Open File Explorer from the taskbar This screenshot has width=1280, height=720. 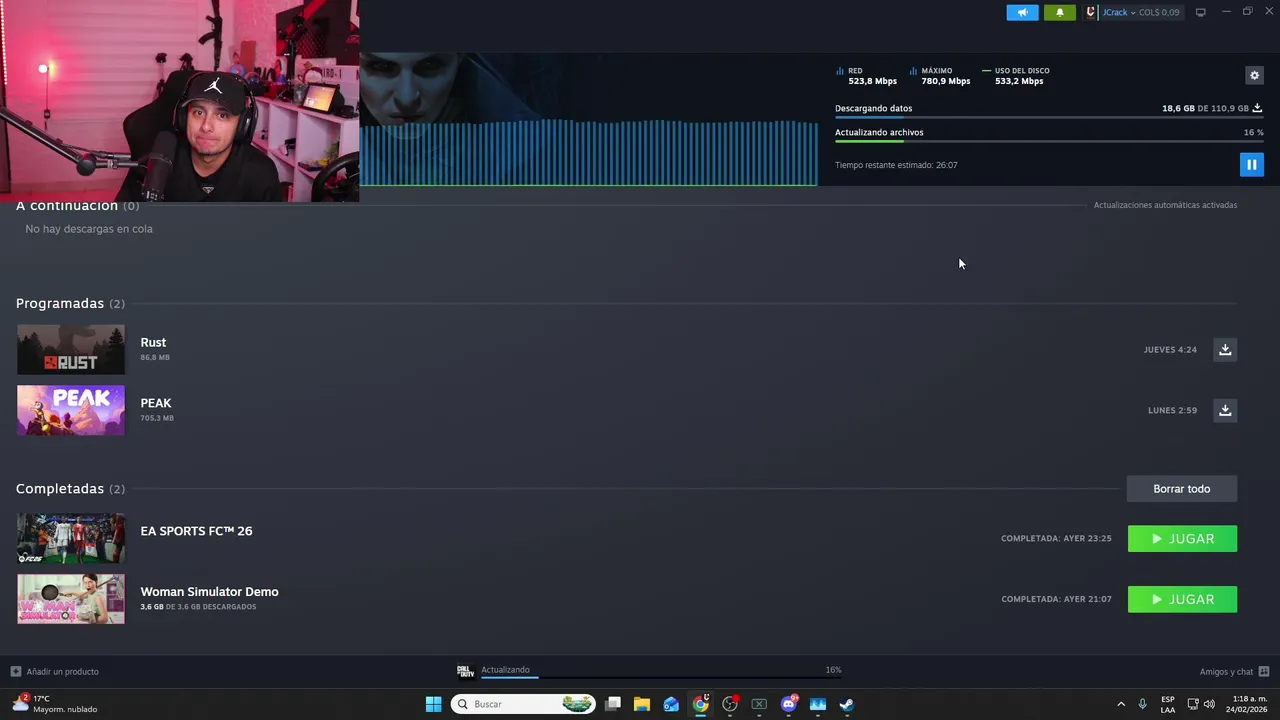point(642,704)
